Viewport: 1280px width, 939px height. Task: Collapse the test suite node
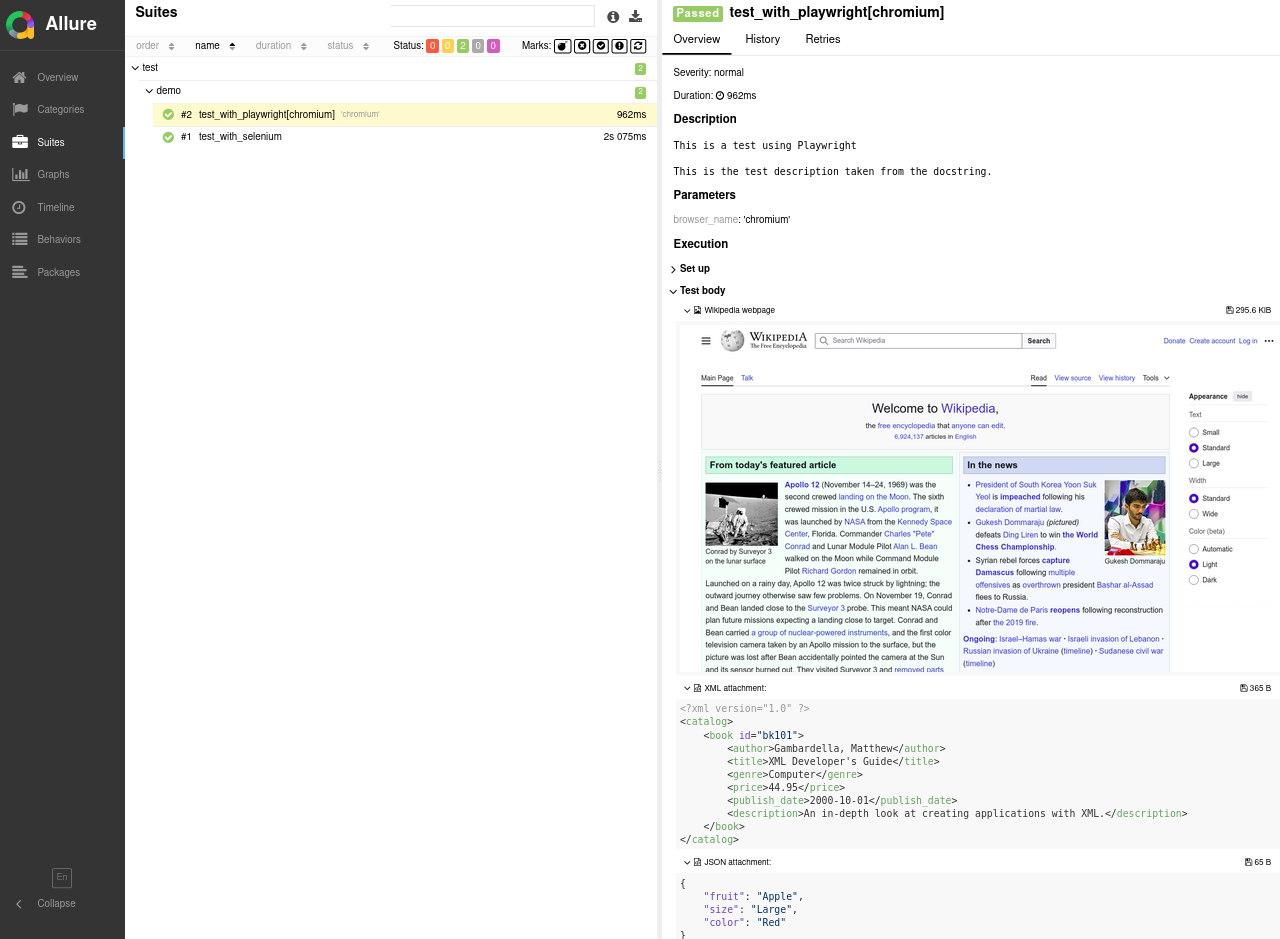click(135, 68)
